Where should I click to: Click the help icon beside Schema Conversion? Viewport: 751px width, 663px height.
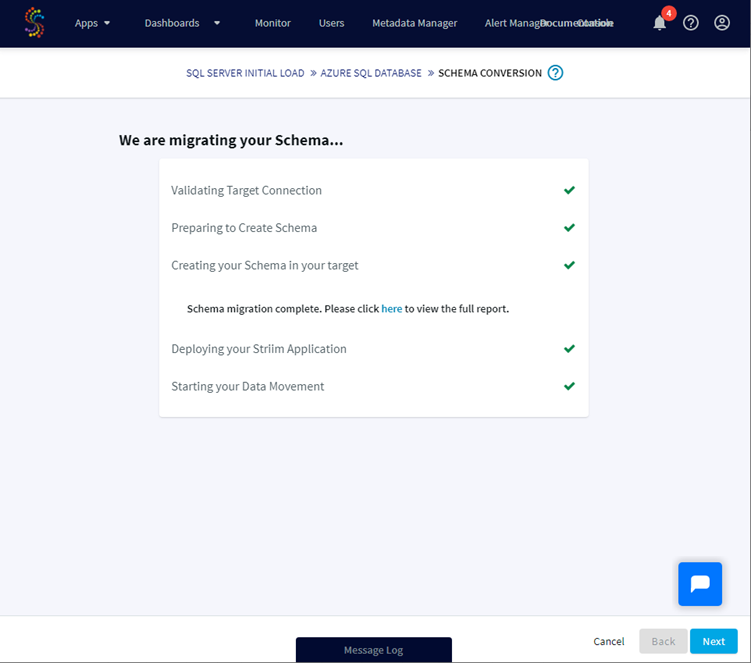[555, 73]
